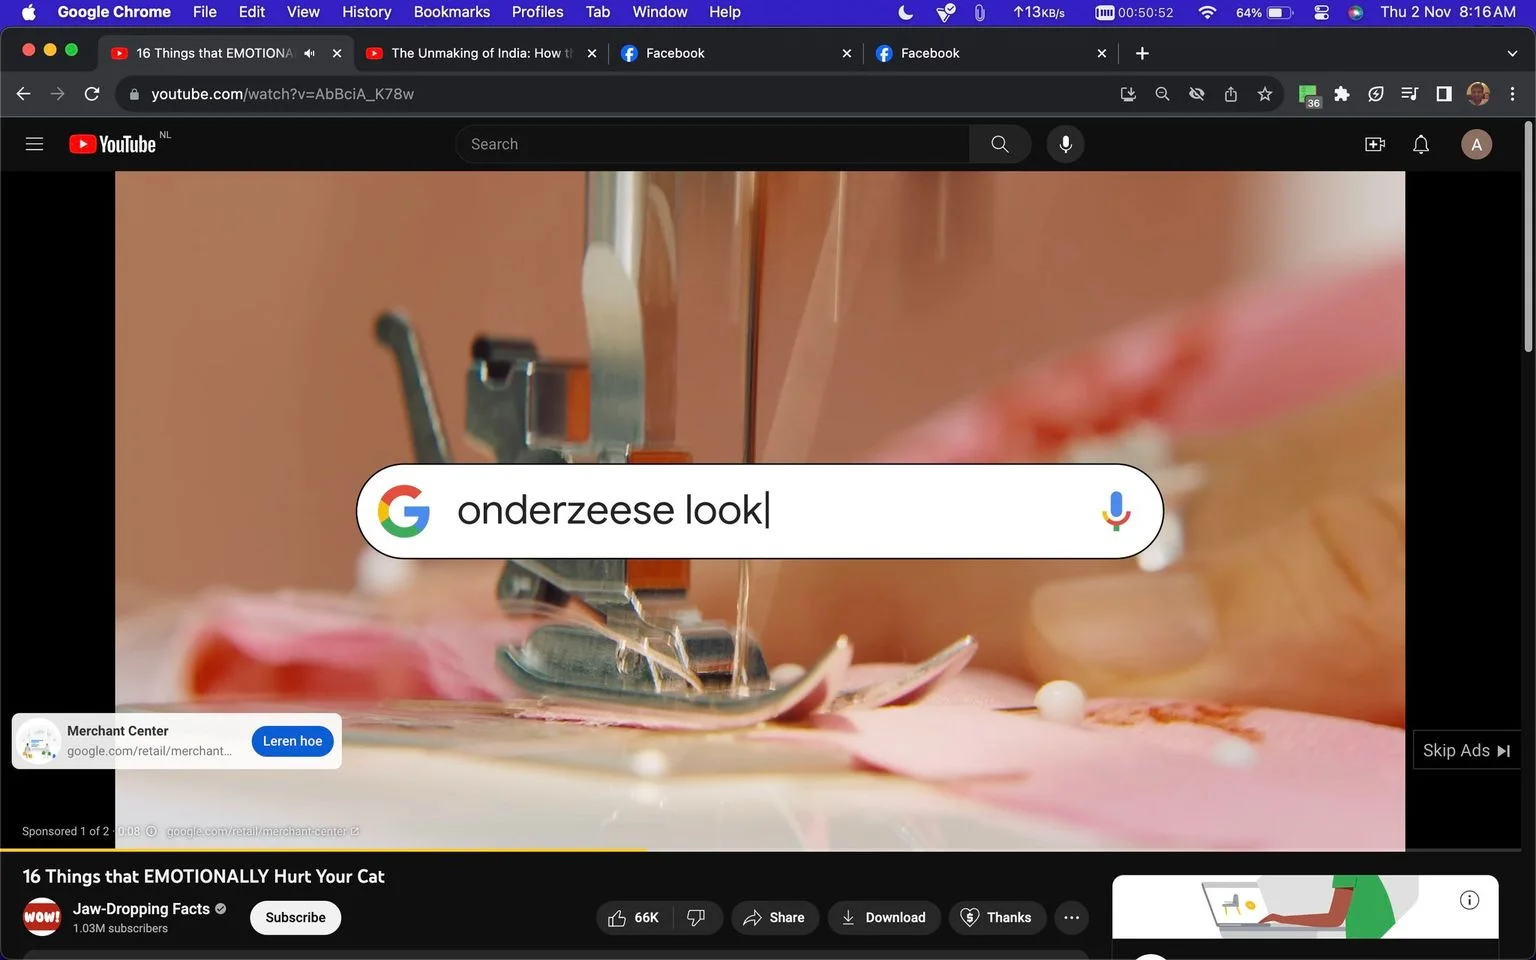Open the Edit menu
The width and height of the screenshot is (1536, 960).
[x=252, y=12]
